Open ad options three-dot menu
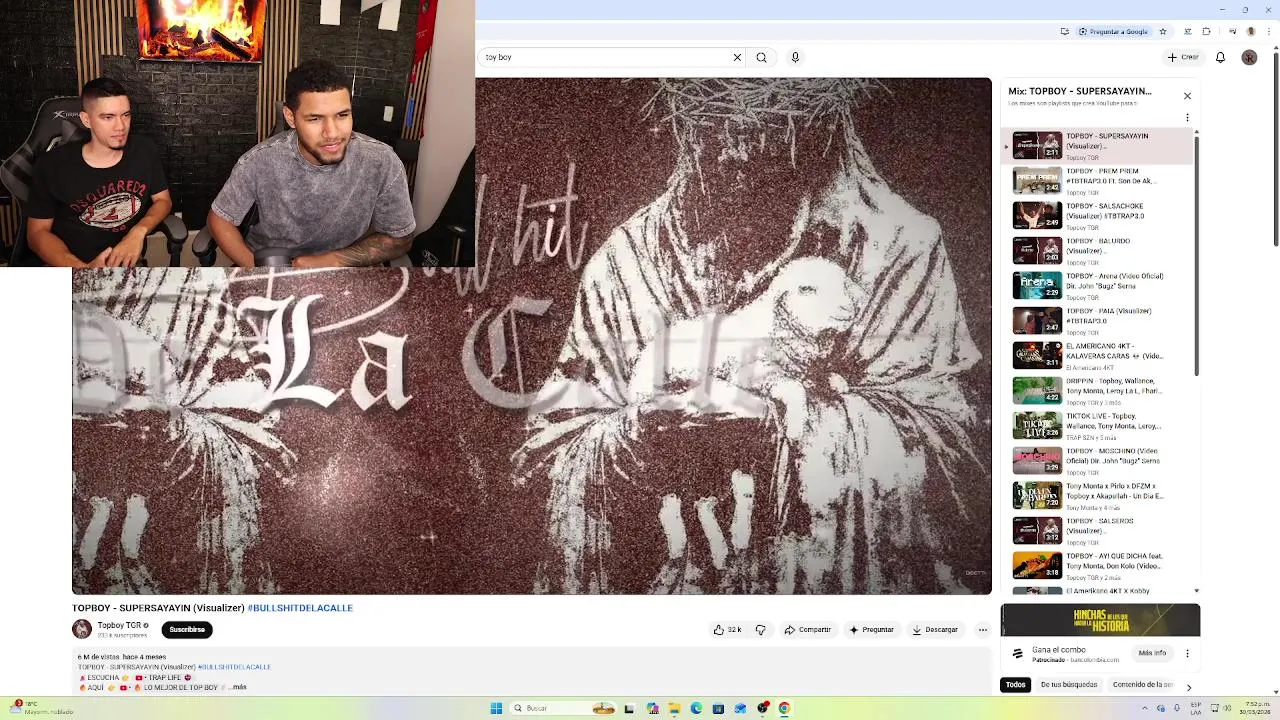Viewport: 1280px width, 720px height. (1187, 653)
